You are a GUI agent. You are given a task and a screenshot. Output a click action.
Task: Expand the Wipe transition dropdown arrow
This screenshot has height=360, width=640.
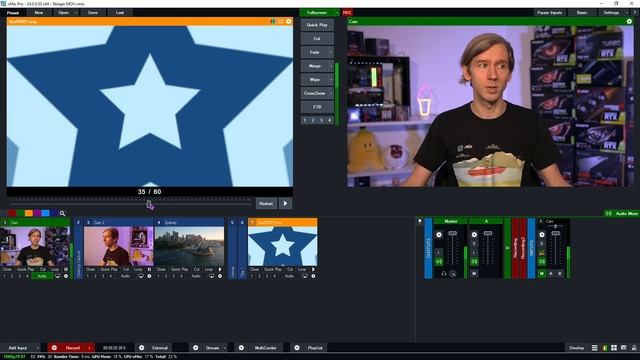(x=331, y=80)
